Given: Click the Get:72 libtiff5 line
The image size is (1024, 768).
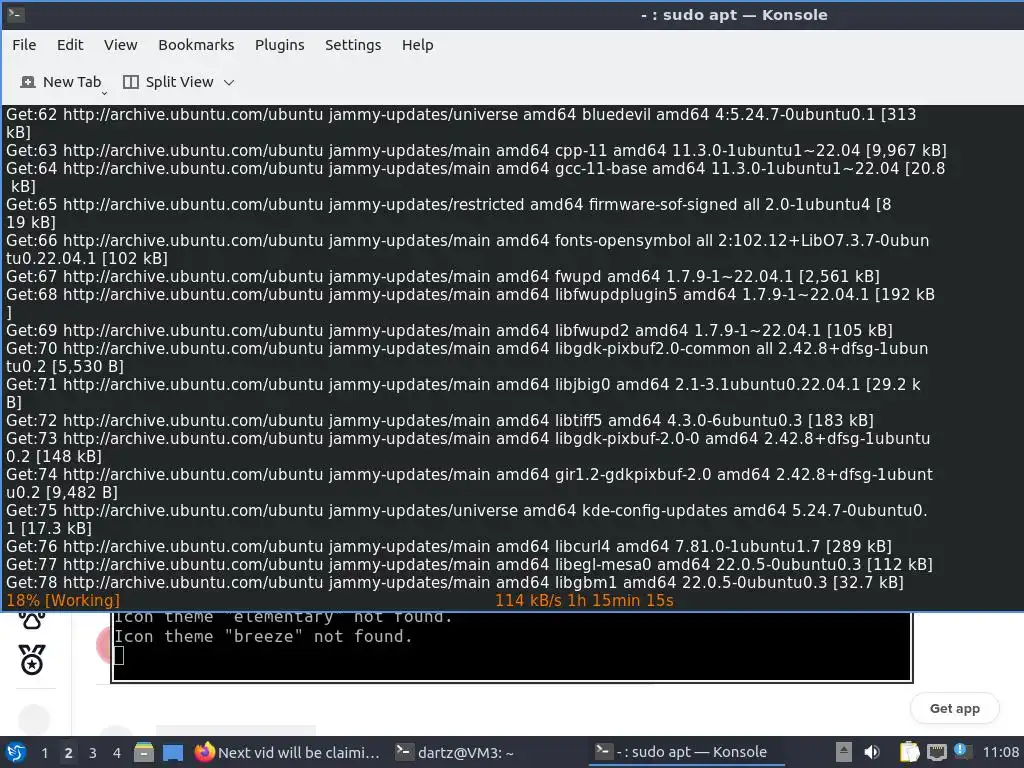Looking at the screenshot, I should 440,420.
